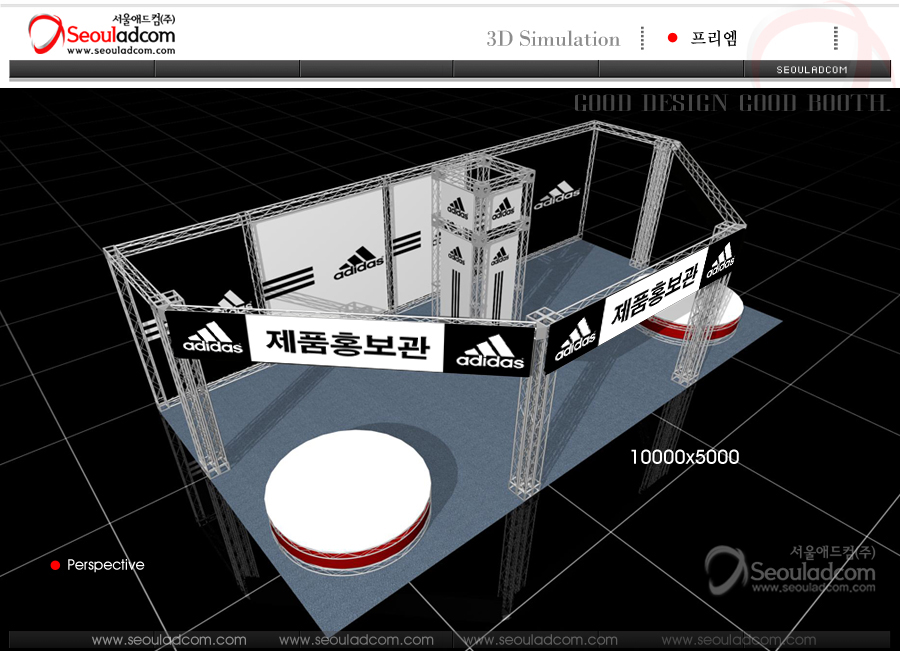This screenshot has width=900, height=651.
Task: Click the red dot next to Perspective
Action: pos(55,565)
